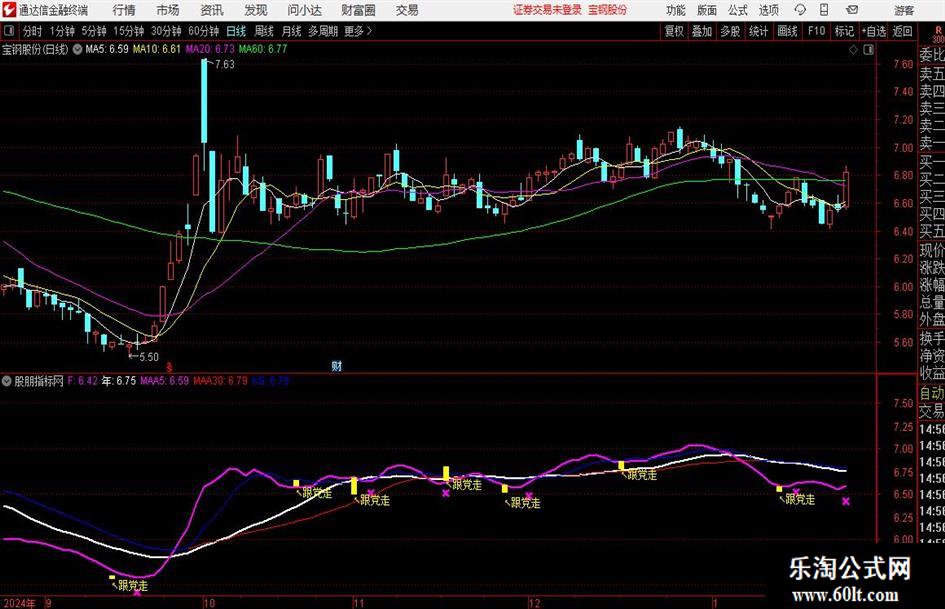945x609 pixels.
Task: Click the 画线 drawing button
Action: pyautogui.click(x=788, y=31)
